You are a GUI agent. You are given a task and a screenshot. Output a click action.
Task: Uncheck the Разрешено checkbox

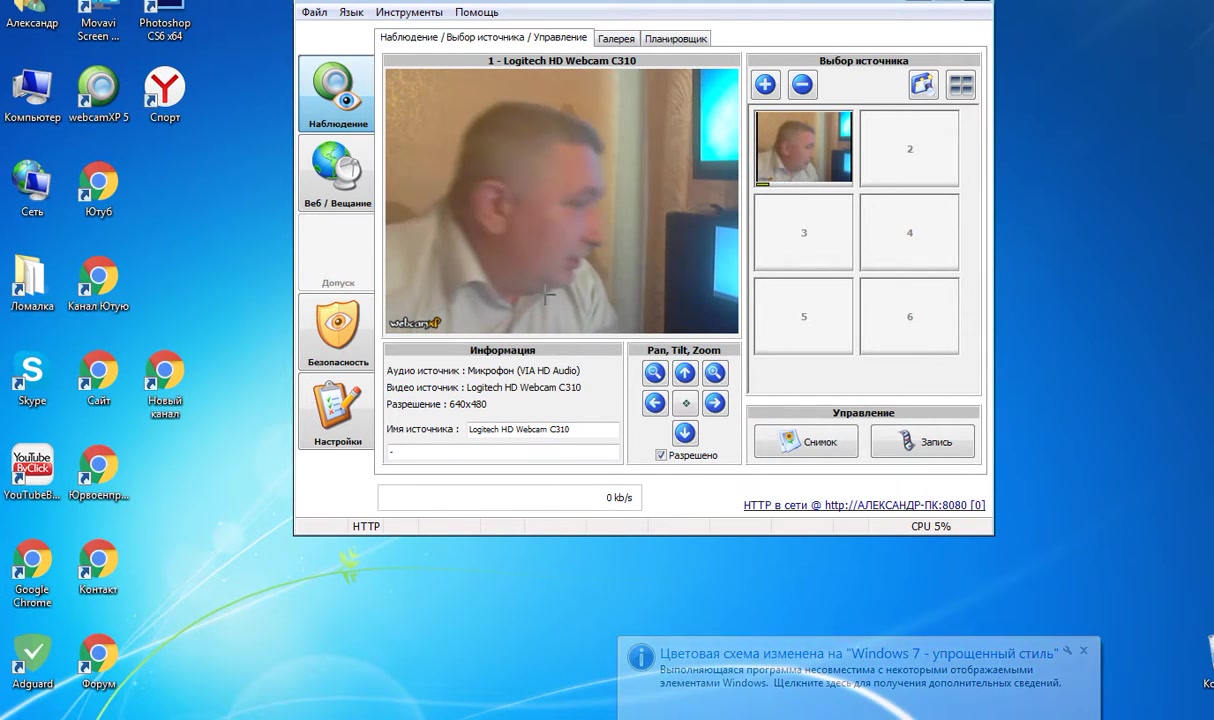[x=661, y=455]
